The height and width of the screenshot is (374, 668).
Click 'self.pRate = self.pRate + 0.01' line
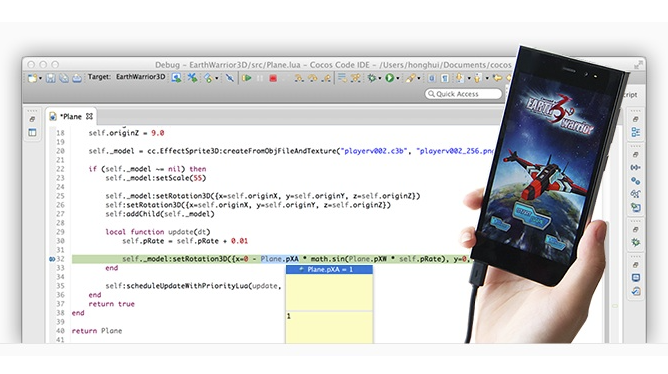click(x=185, y=241)
